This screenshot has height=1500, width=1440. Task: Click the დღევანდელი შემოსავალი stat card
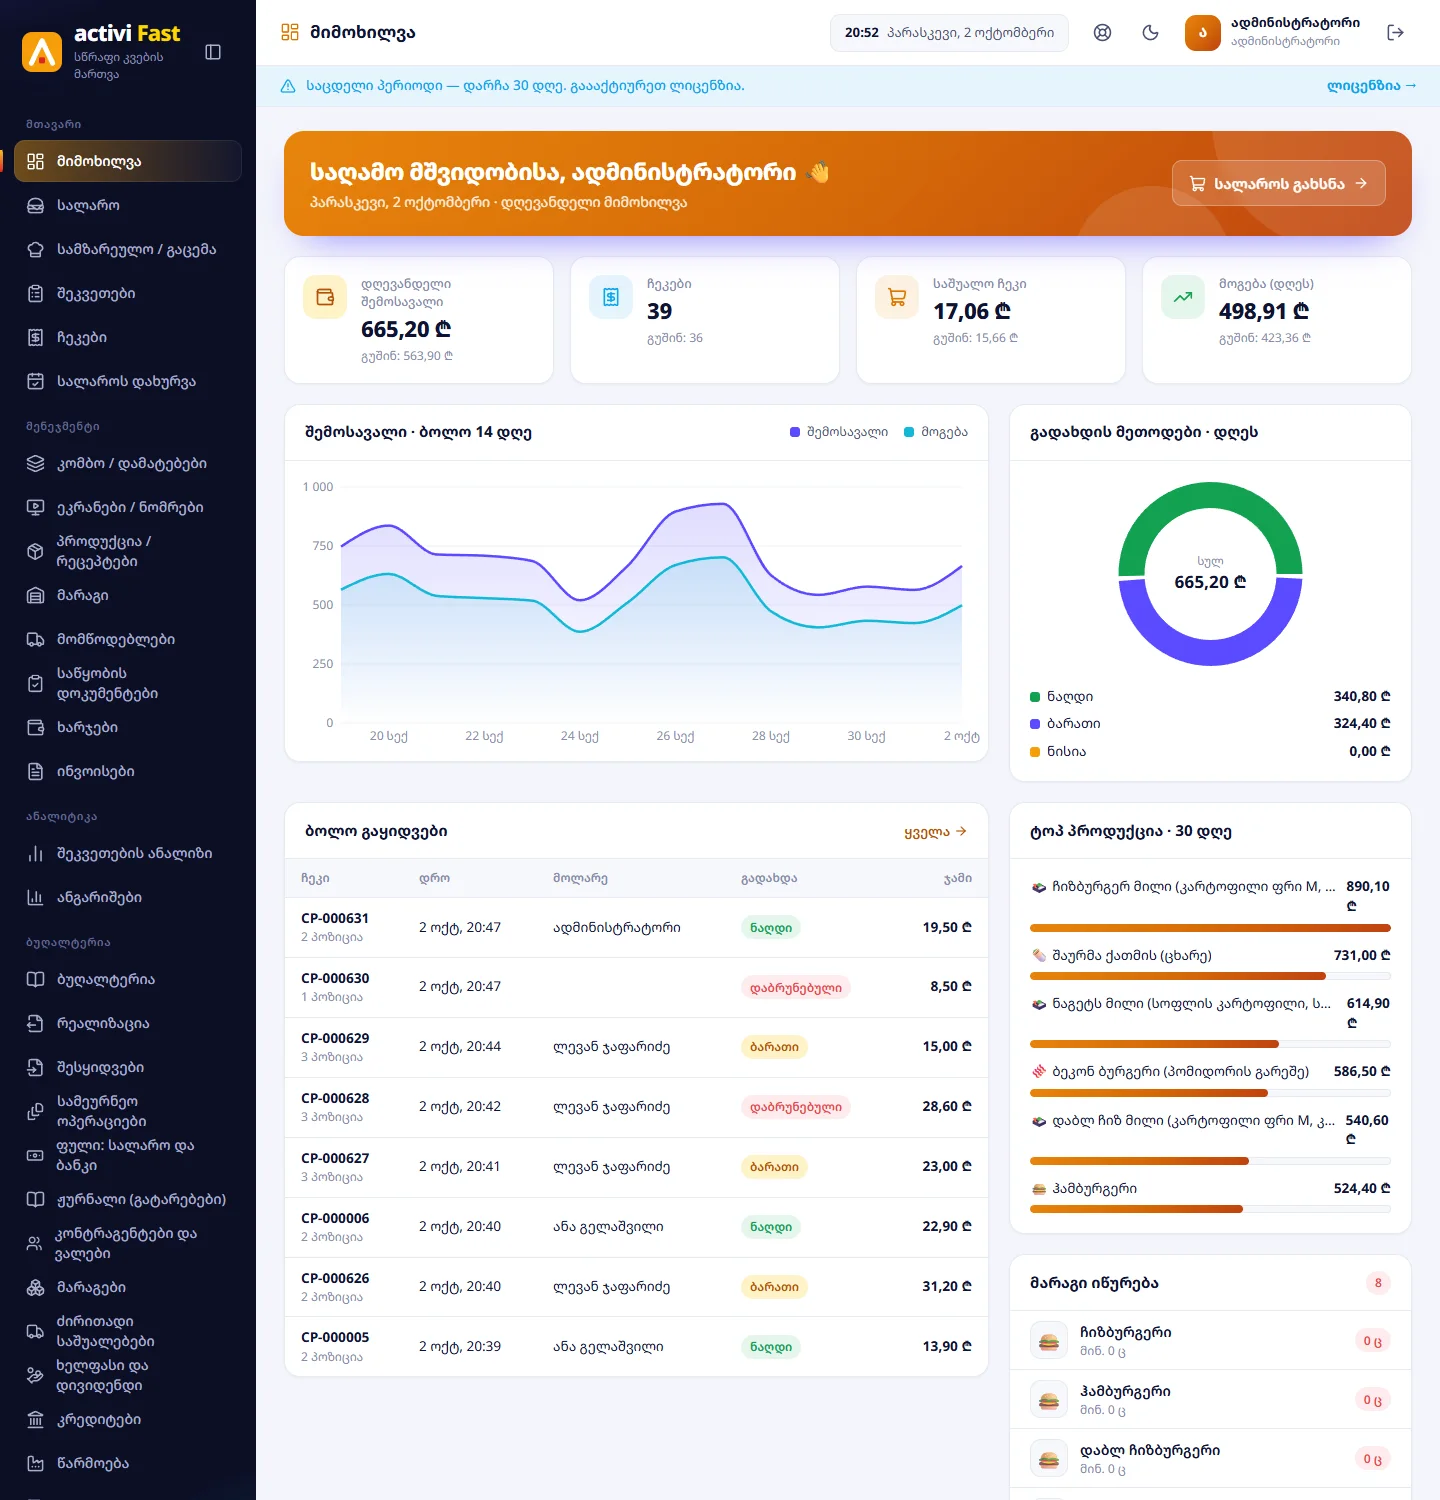[419, 320]
